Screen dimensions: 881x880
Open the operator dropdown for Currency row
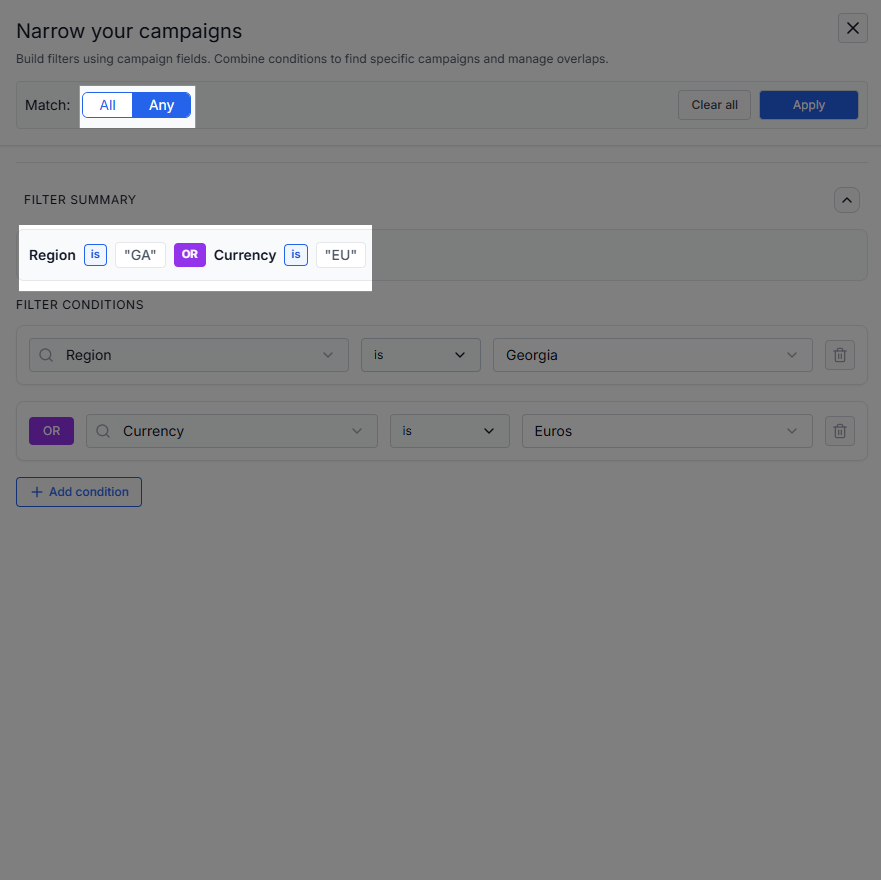coord(449,431)
